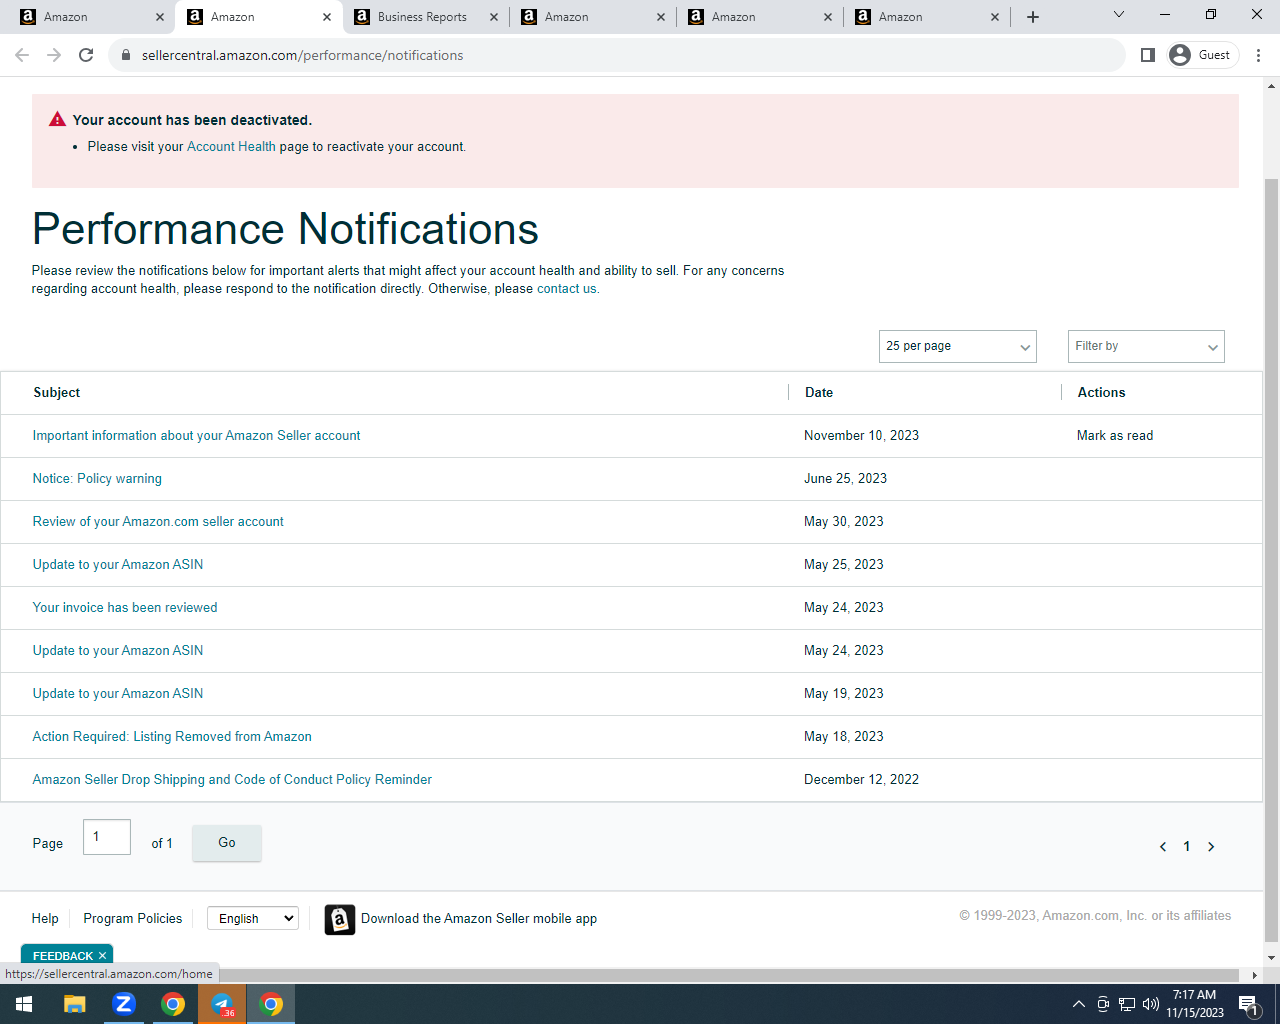
Task: Open the tab search chevron menu
Action: pos(1119,15)
